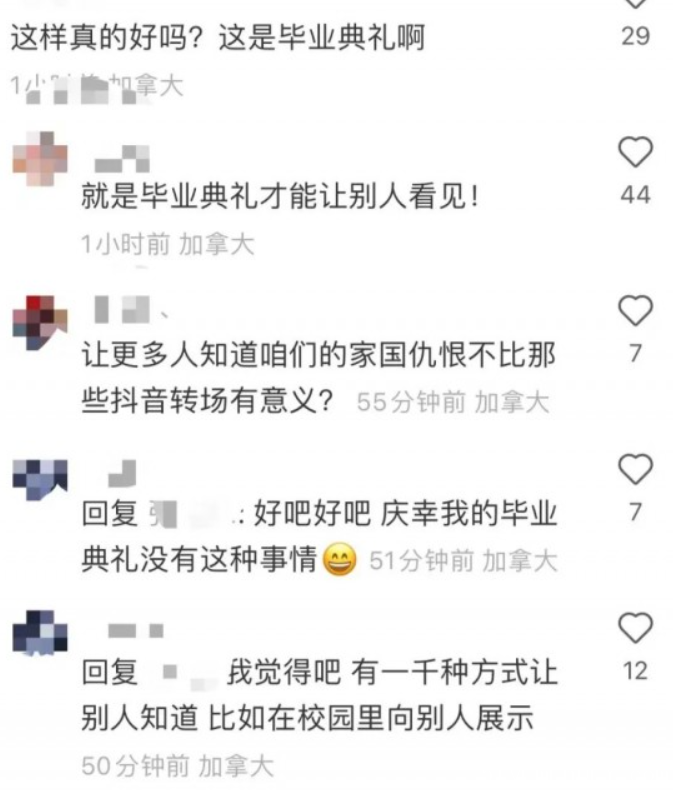Tap comment 就是毕业典礼才能让别人看见
673x790 pixels.
click(x=280, y=196)
